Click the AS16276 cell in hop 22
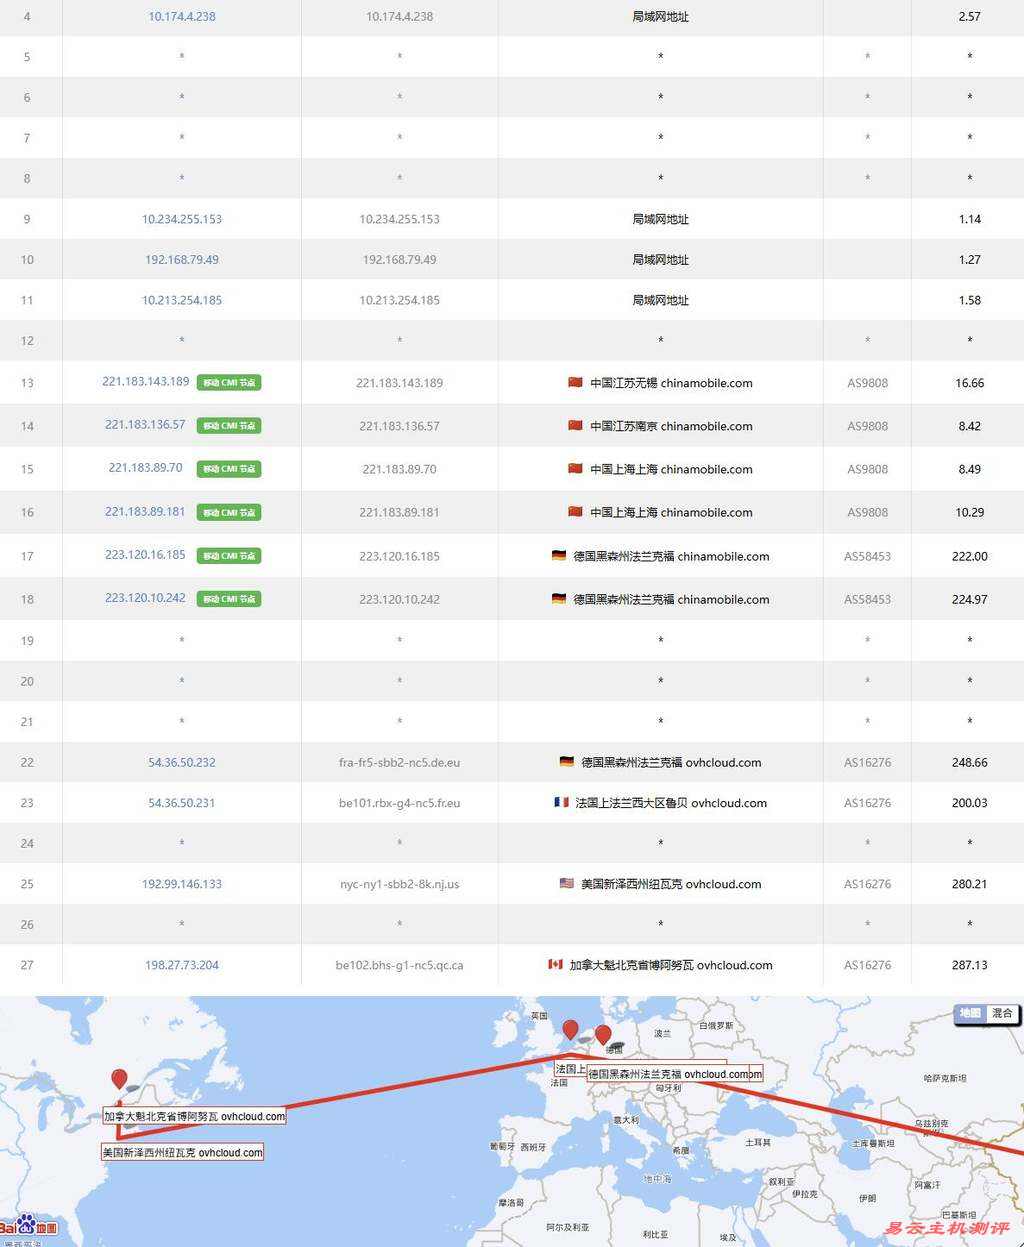The height and width of the screenshot is (1247, 1024). coord(868,762)
